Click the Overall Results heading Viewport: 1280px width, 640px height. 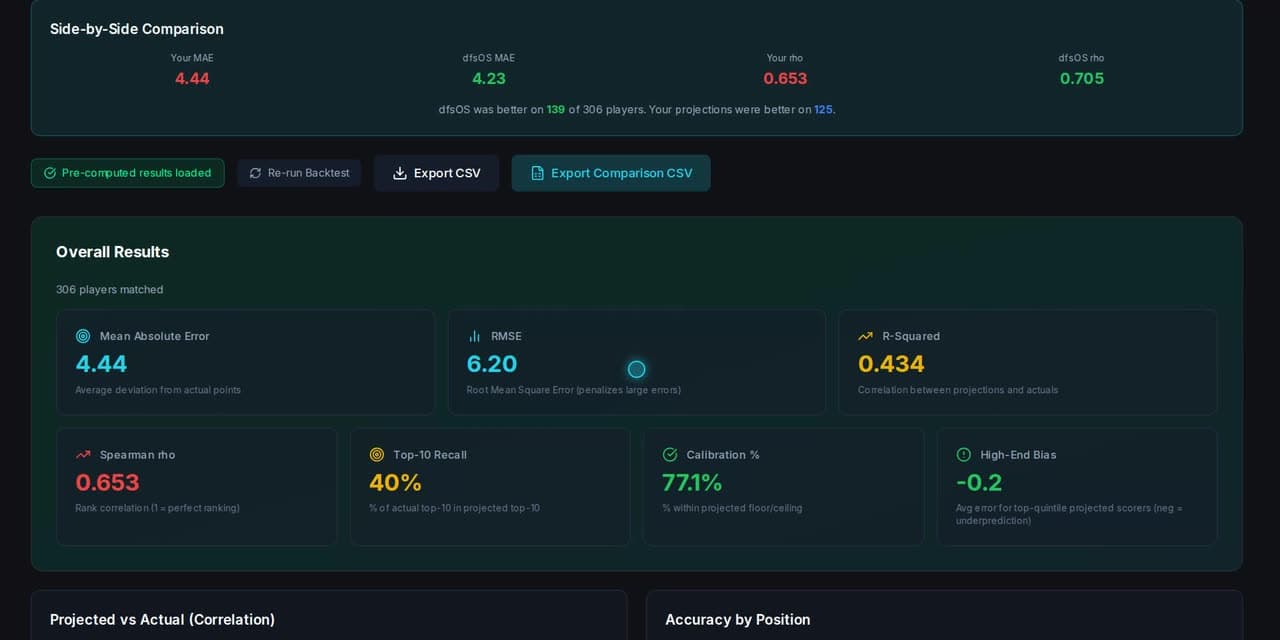tap(112, 252)
